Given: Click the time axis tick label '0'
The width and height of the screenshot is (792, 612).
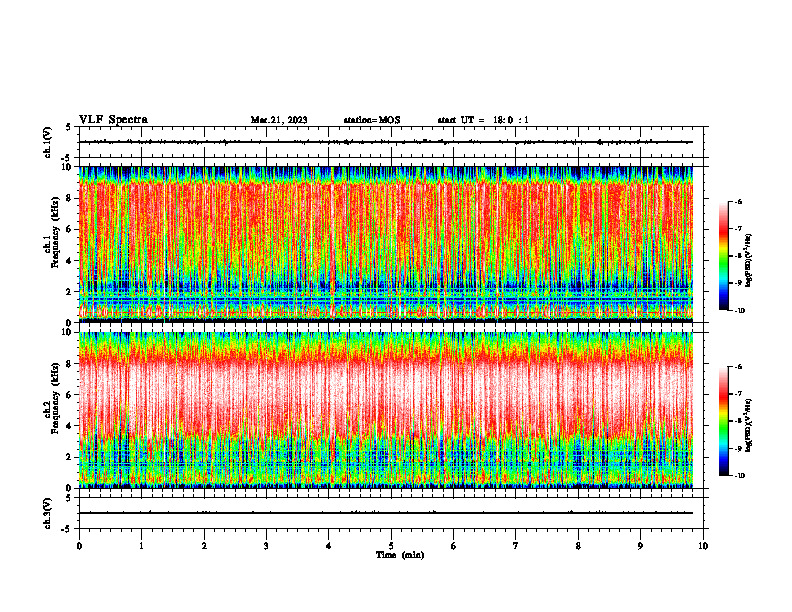Looking at the screenshot, I should 79,546.
